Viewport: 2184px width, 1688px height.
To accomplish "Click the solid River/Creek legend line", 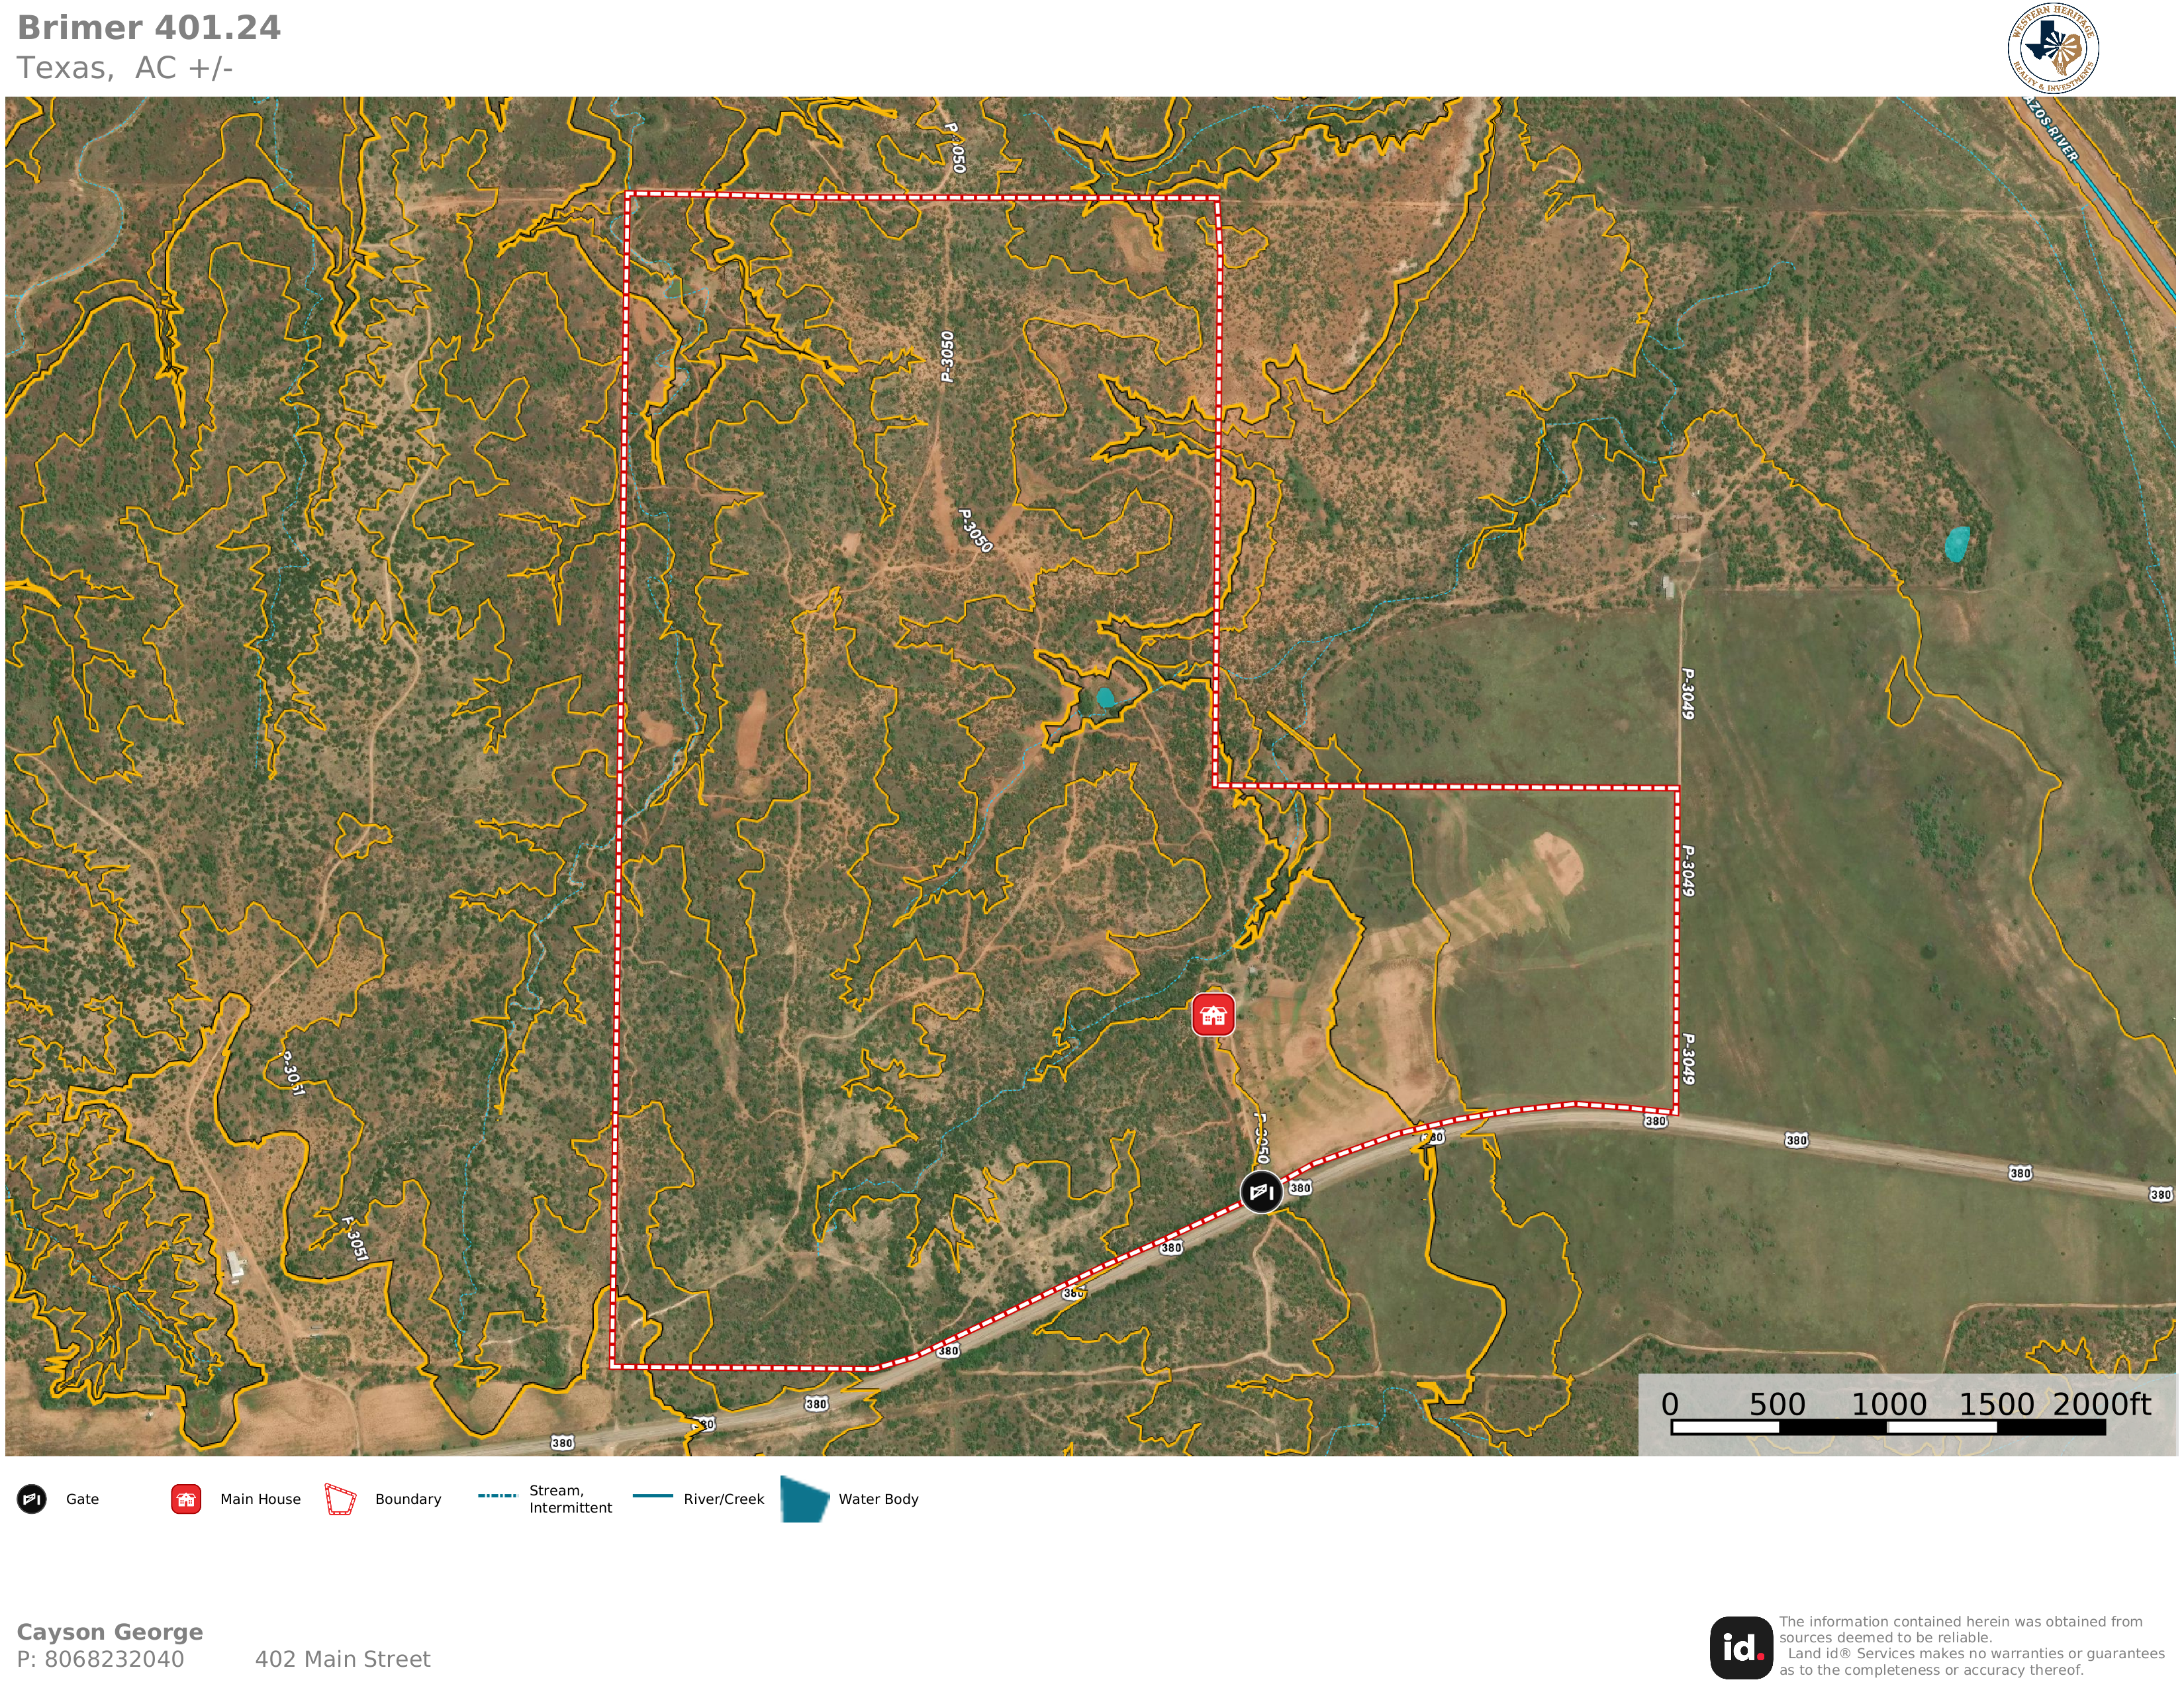I will tap(653, 1496).
